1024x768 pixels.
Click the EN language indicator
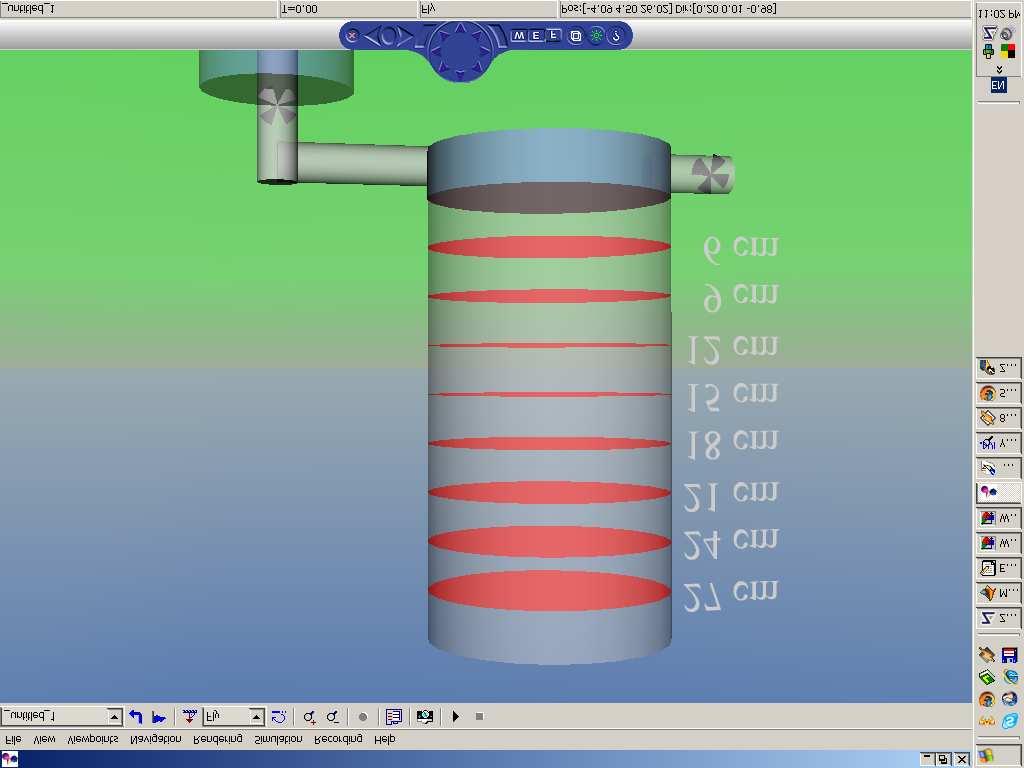click(998, 86)
